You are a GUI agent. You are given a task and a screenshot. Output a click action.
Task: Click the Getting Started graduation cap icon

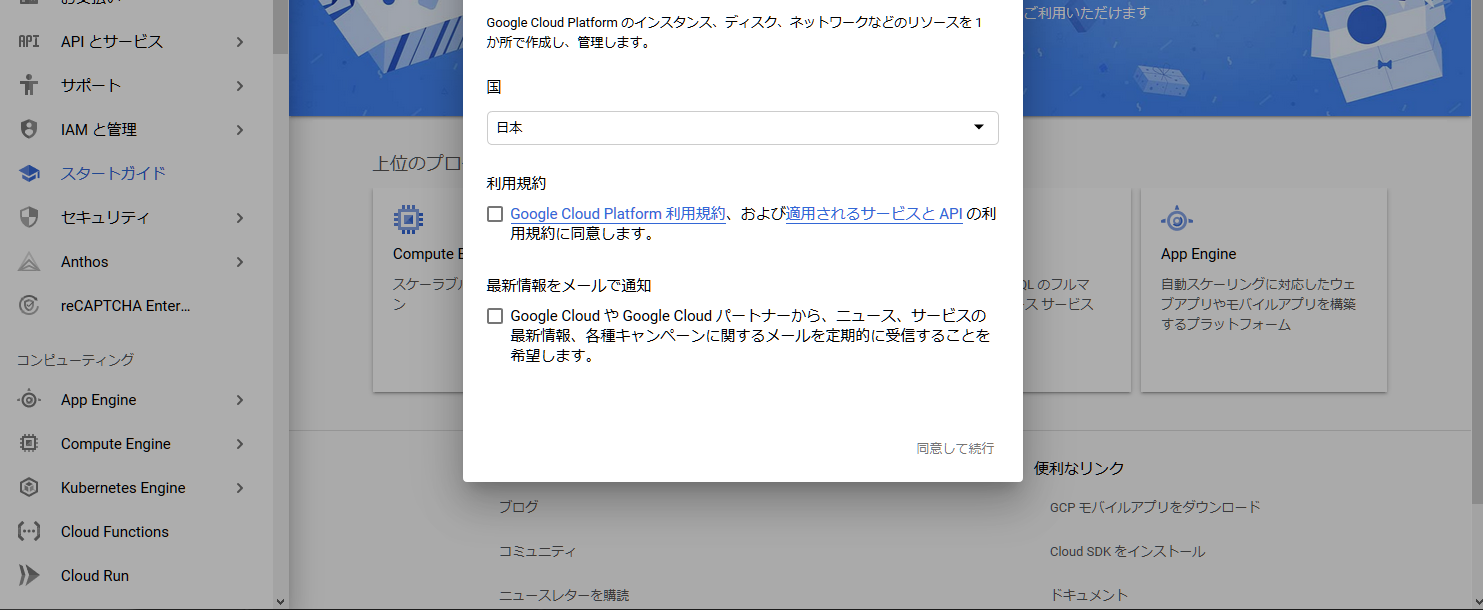click(29, 174)
